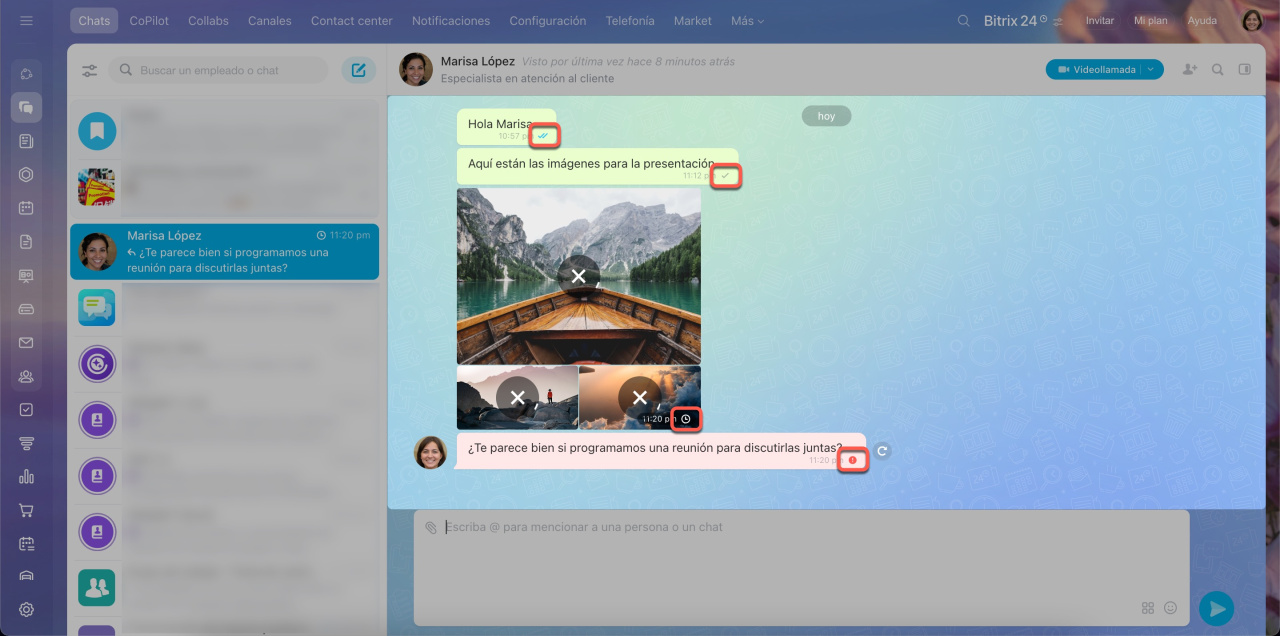Open Marisa López header profile avatar

[416, 69]
